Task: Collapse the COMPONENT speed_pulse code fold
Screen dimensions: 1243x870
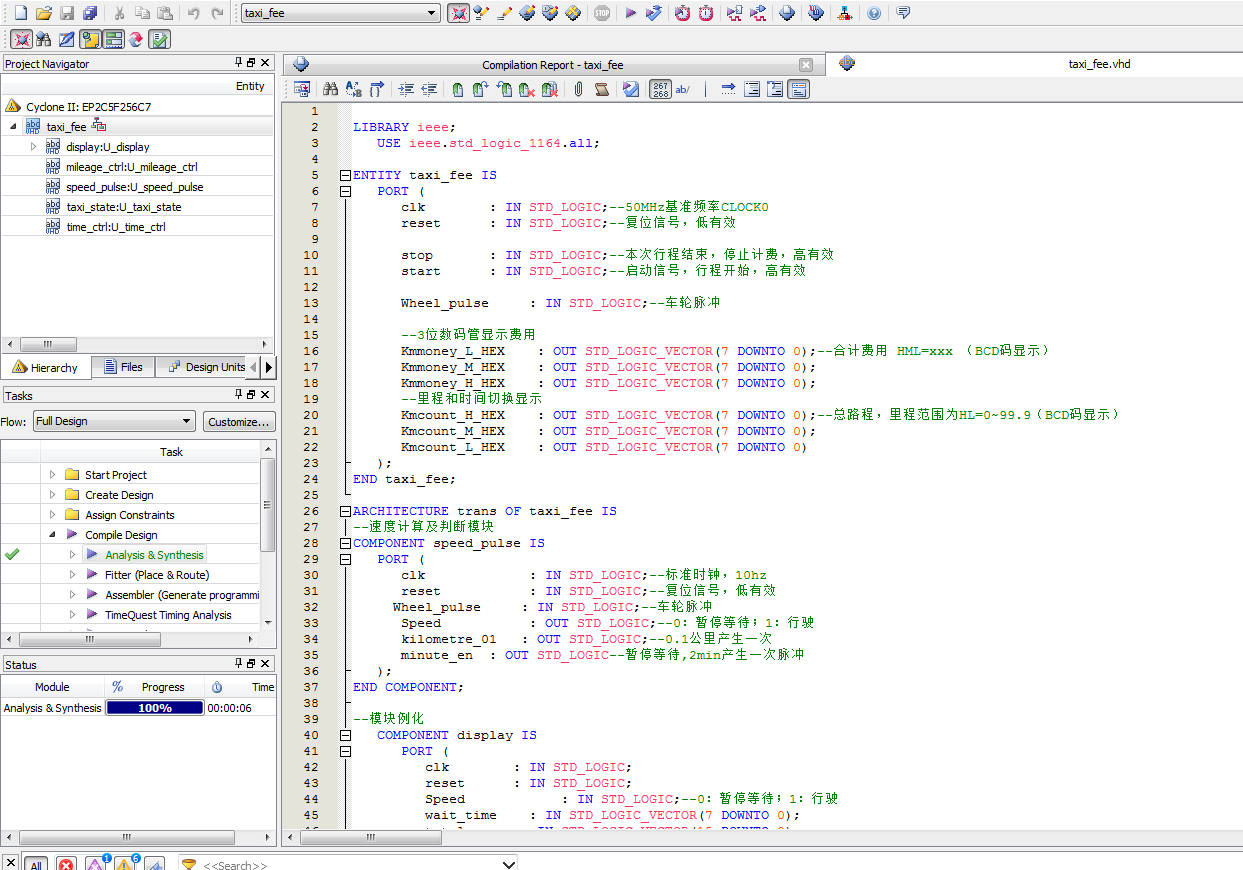Action: [x=346, y=543]
